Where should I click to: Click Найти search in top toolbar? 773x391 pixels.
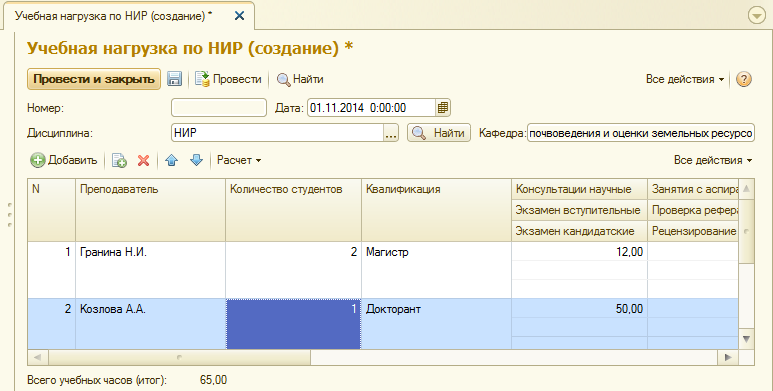point(300,79)
